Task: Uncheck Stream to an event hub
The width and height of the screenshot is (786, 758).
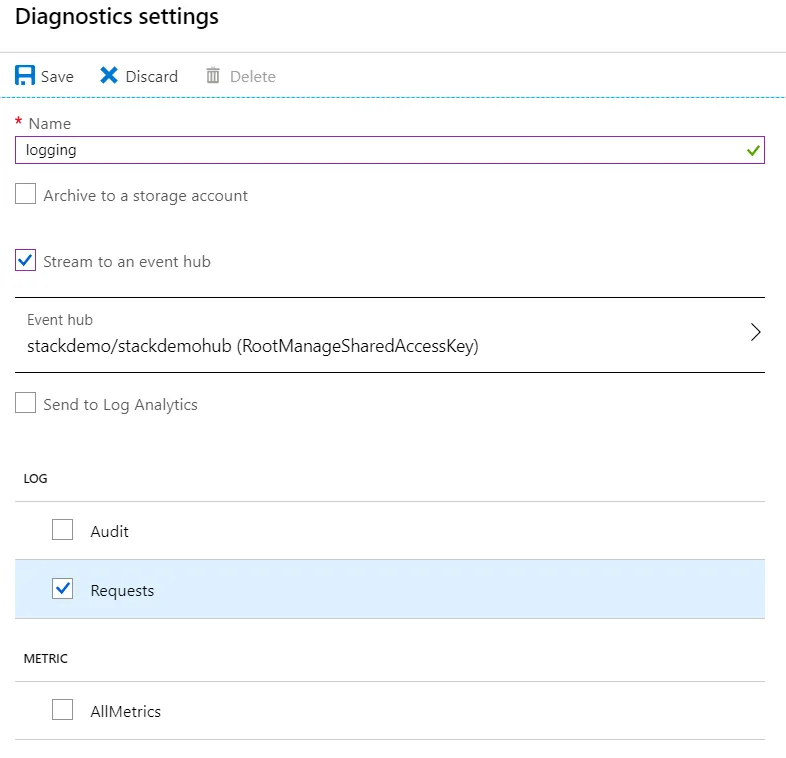Action: pyautogui.click(x=26, y=261)
